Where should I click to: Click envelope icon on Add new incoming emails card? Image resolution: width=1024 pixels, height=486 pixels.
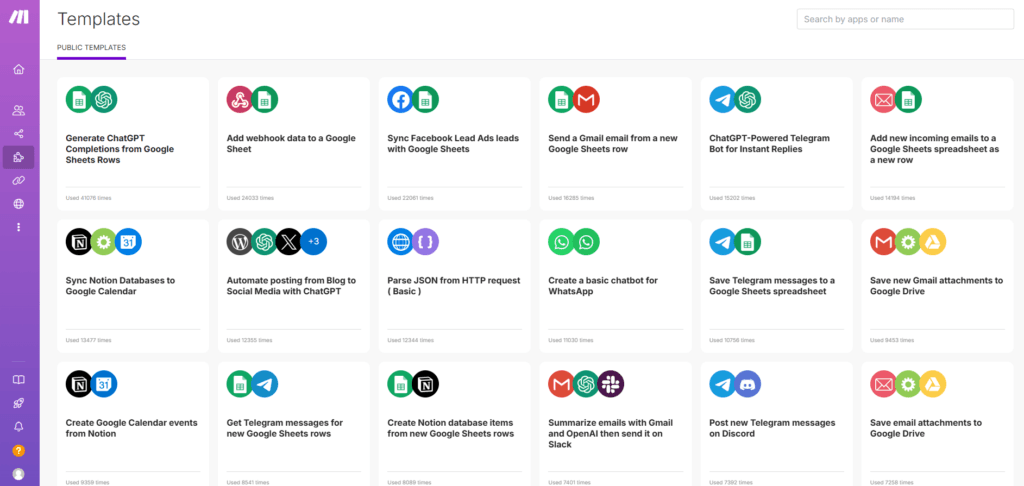884,99
